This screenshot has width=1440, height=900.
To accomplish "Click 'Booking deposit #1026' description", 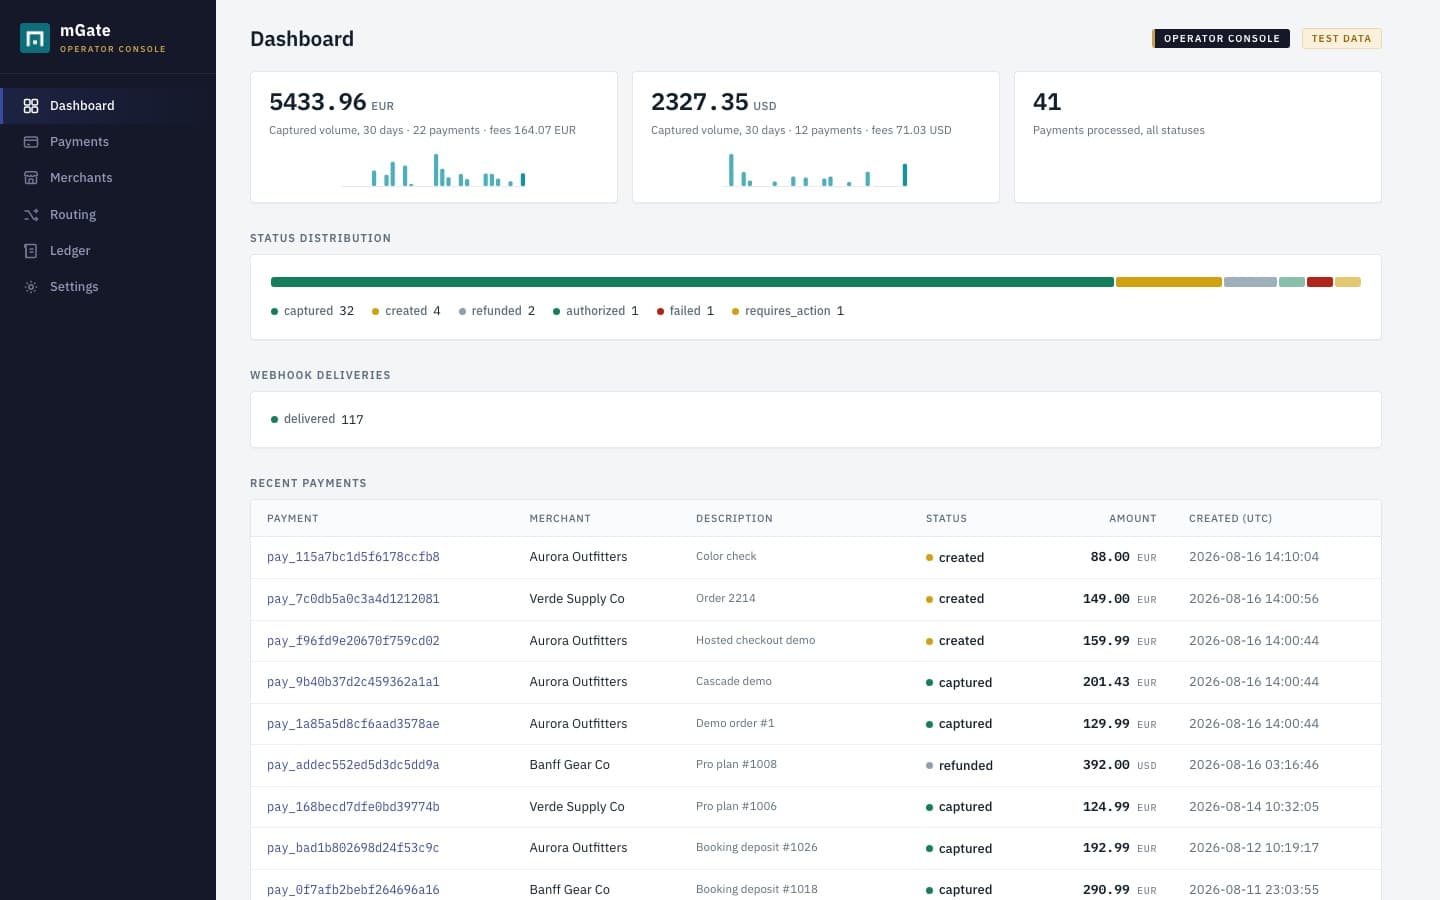I will [757, 847].
